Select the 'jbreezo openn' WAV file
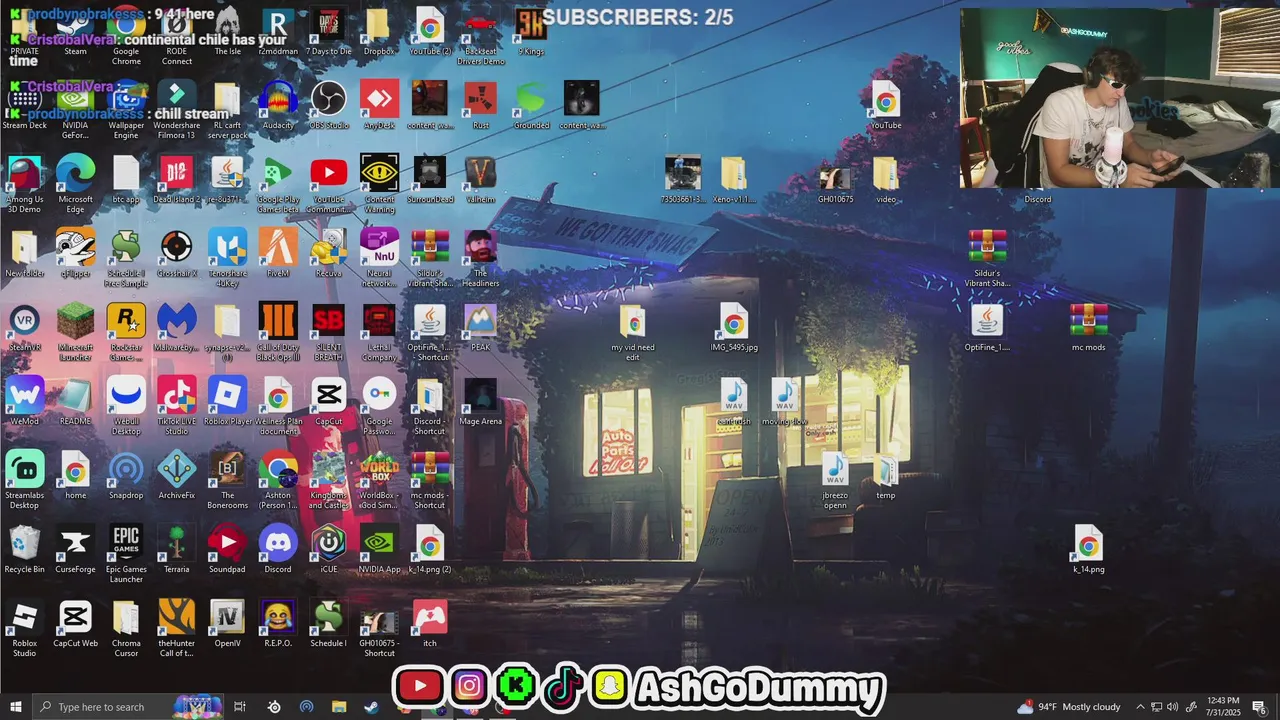1280x720 pixels. point(835,481)
